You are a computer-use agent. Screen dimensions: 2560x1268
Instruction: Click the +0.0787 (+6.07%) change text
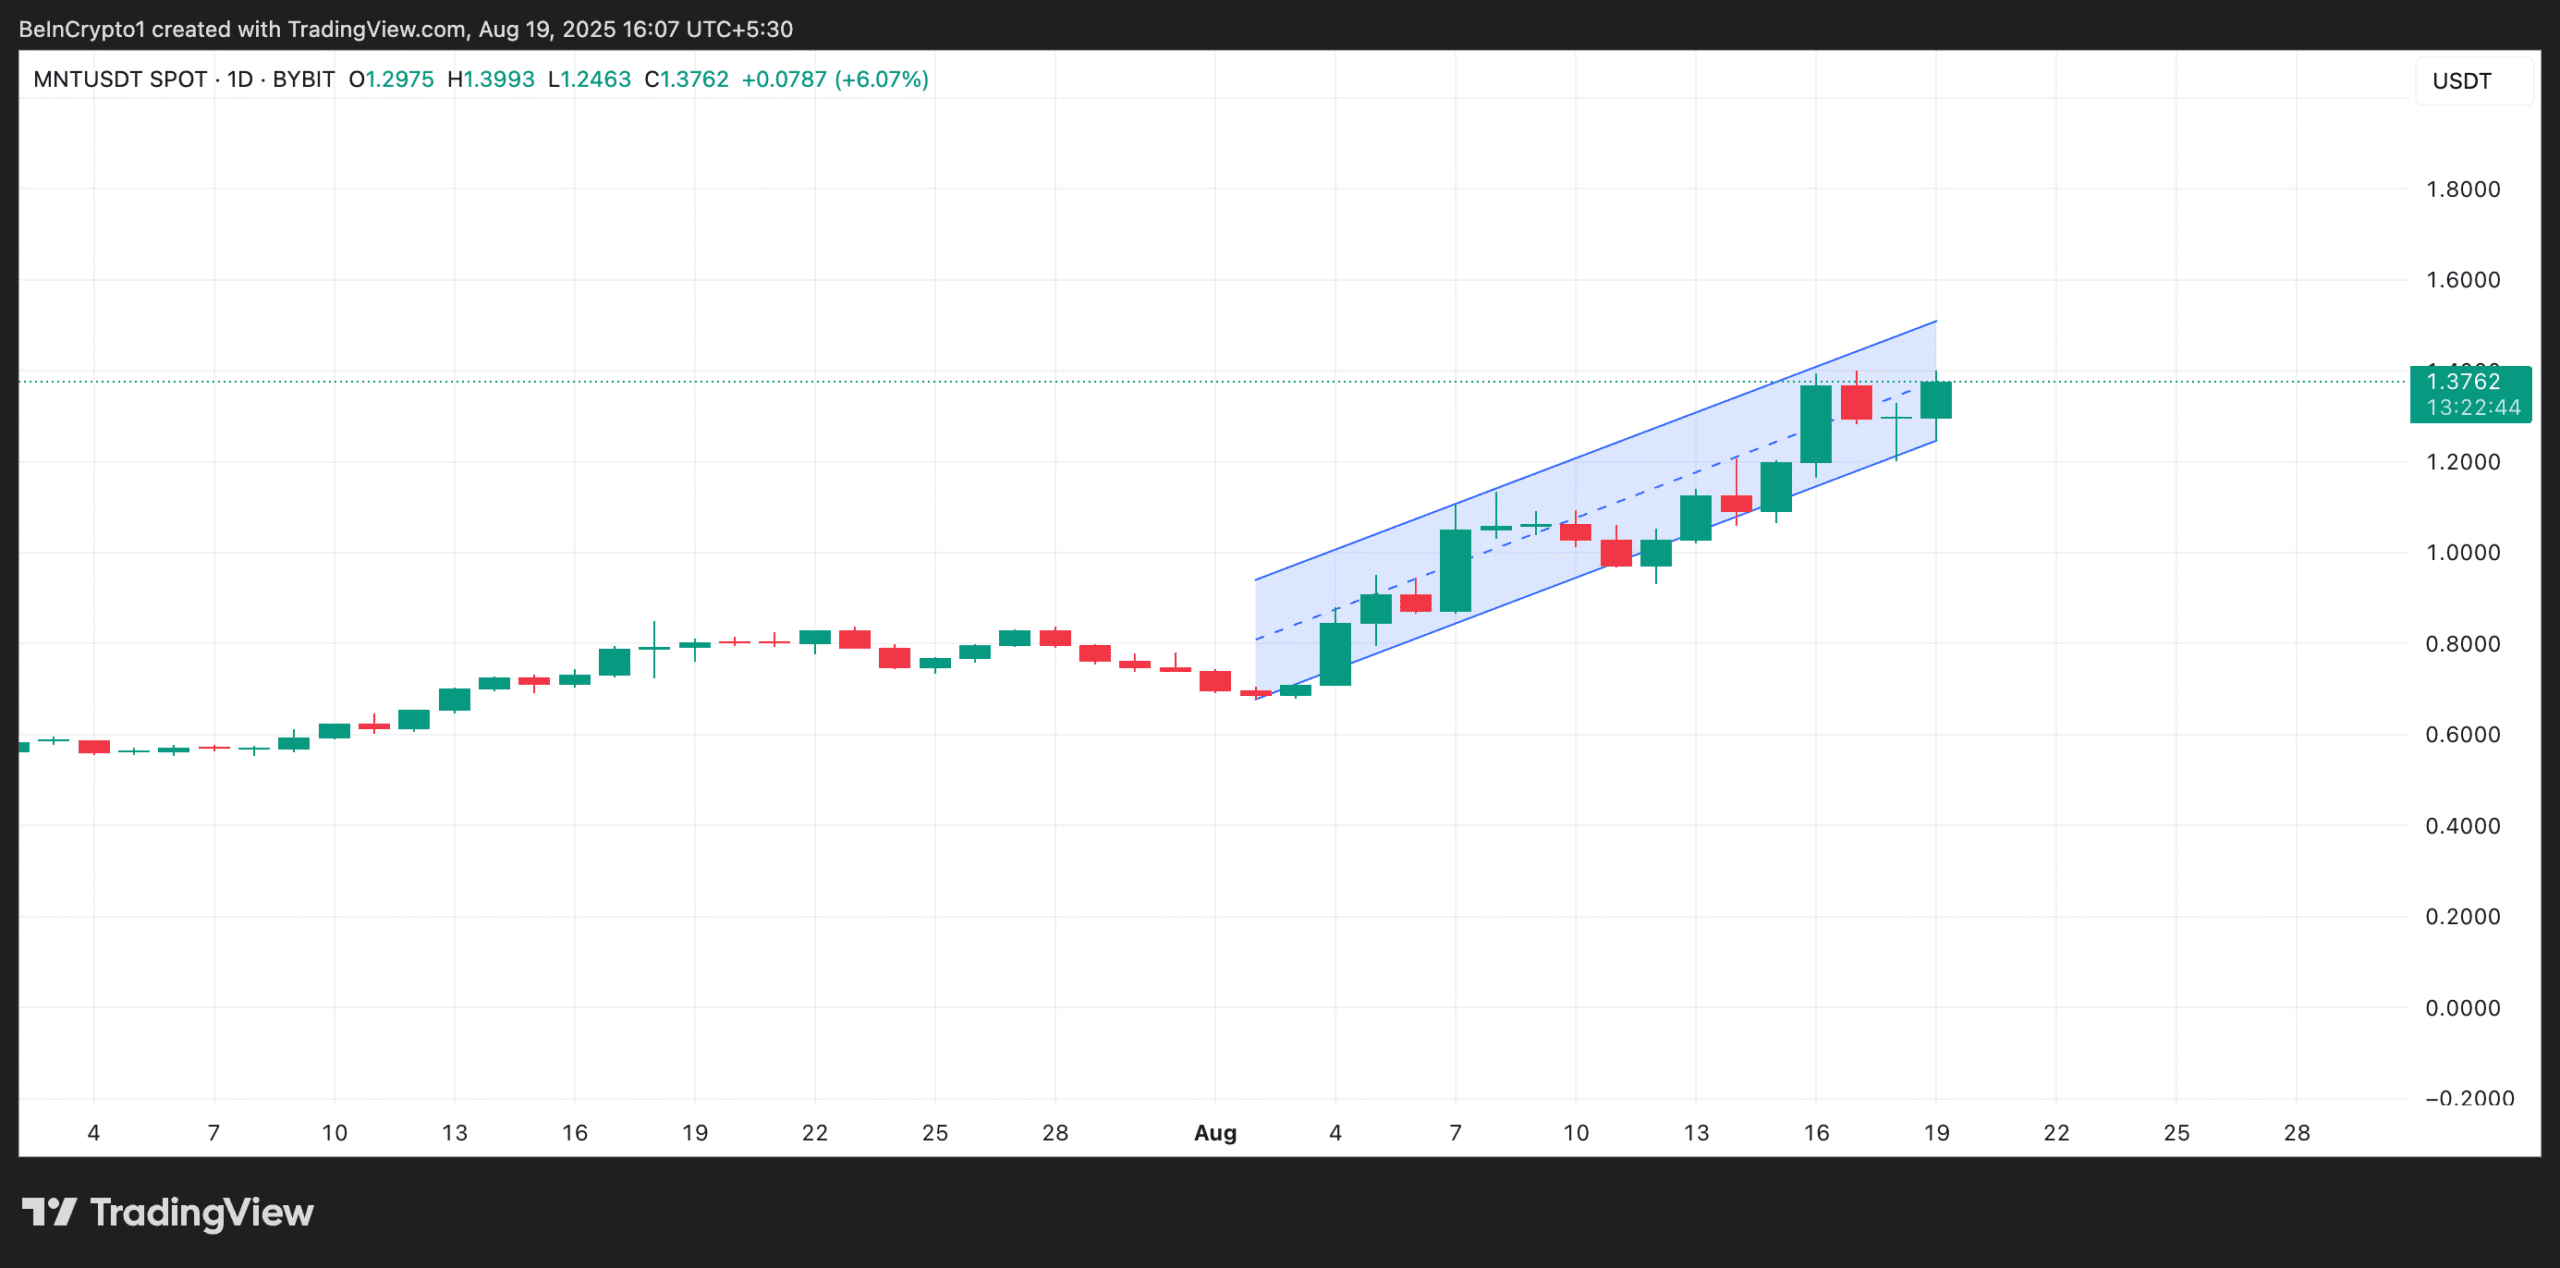click(835, 79)
